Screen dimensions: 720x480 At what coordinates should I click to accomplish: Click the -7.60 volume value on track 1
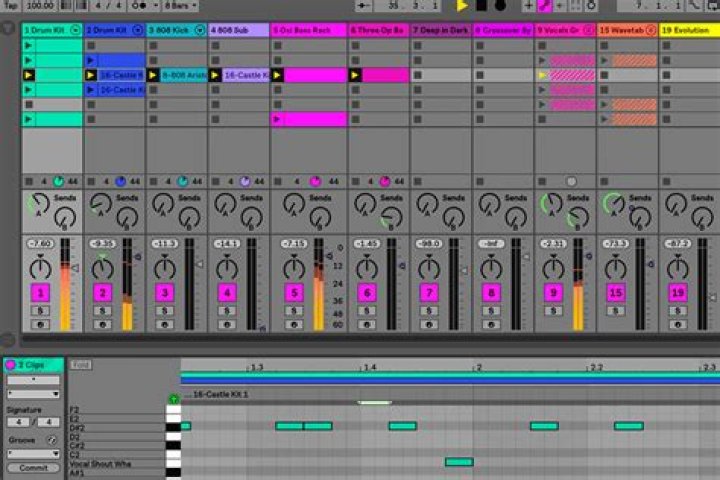click(40, 243)
